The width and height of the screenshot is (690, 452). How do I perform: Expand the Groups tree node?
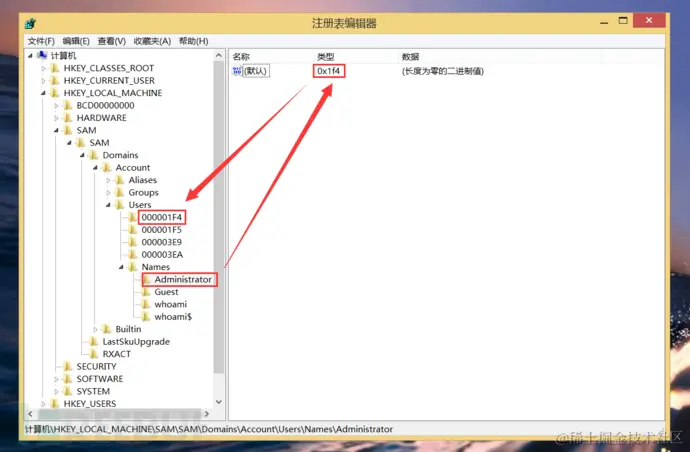pyautogui.click(x=108, y=193)
